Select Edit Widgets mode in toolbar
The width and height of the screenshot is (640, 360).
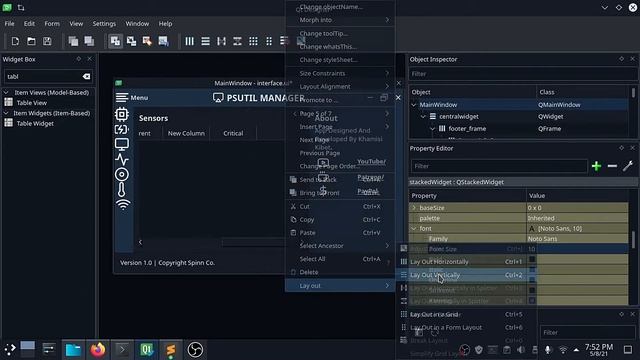(x=116, y=41)
